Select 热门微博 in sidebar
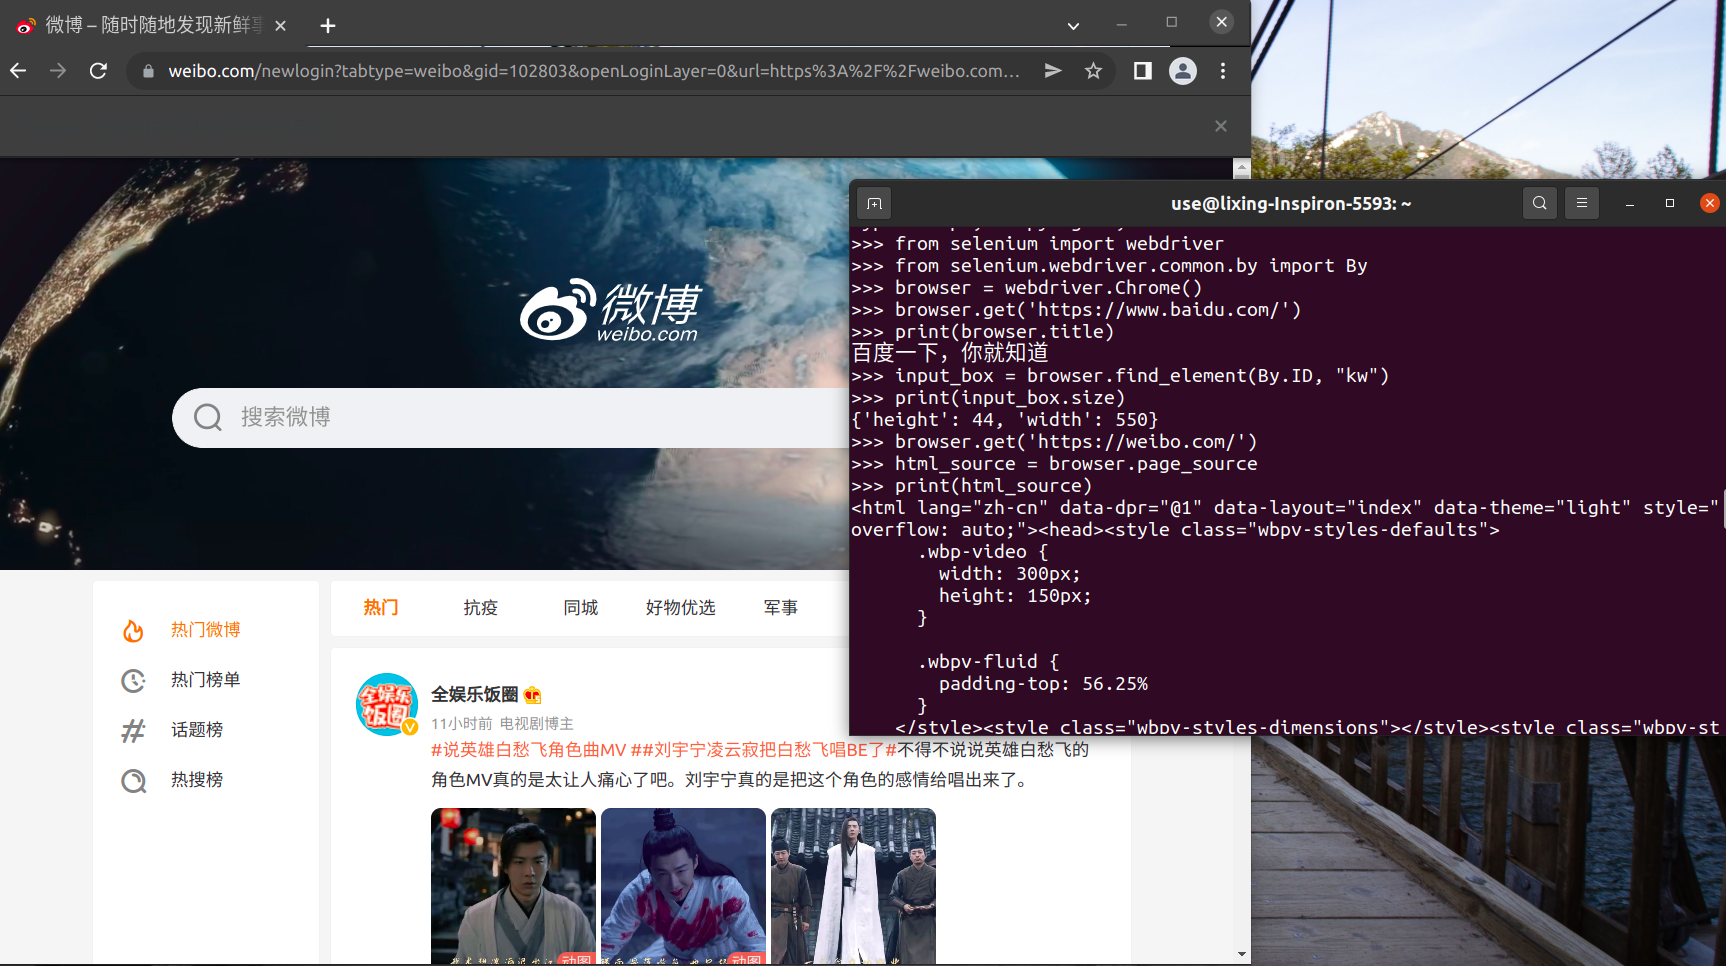This screenshot has height=966, width=1726. pyautogui.click(x=205, y=630)
